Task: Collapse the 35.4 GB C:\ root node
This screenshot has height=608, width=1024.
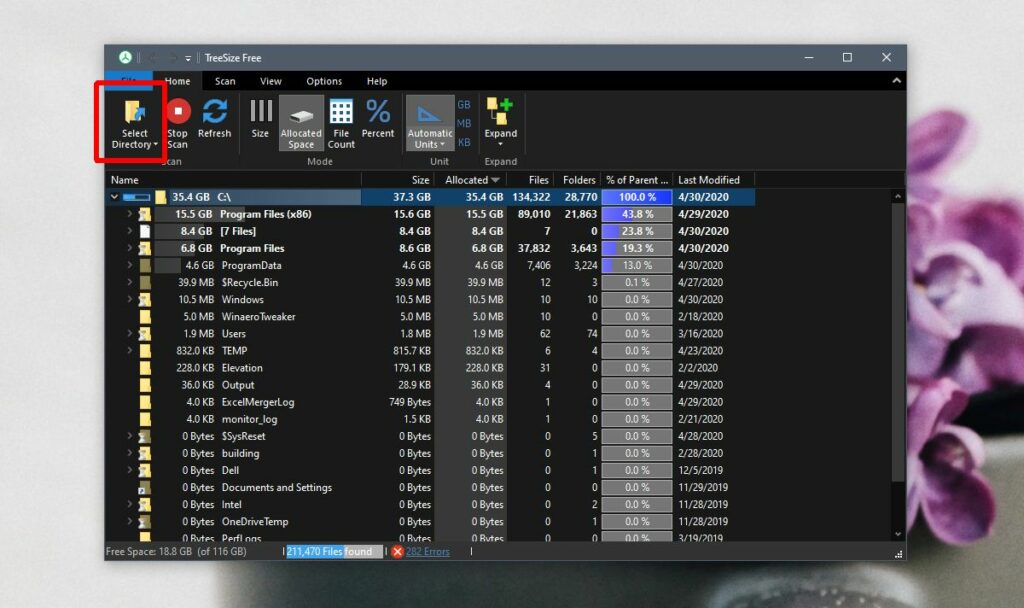Action: click(113, 197)
